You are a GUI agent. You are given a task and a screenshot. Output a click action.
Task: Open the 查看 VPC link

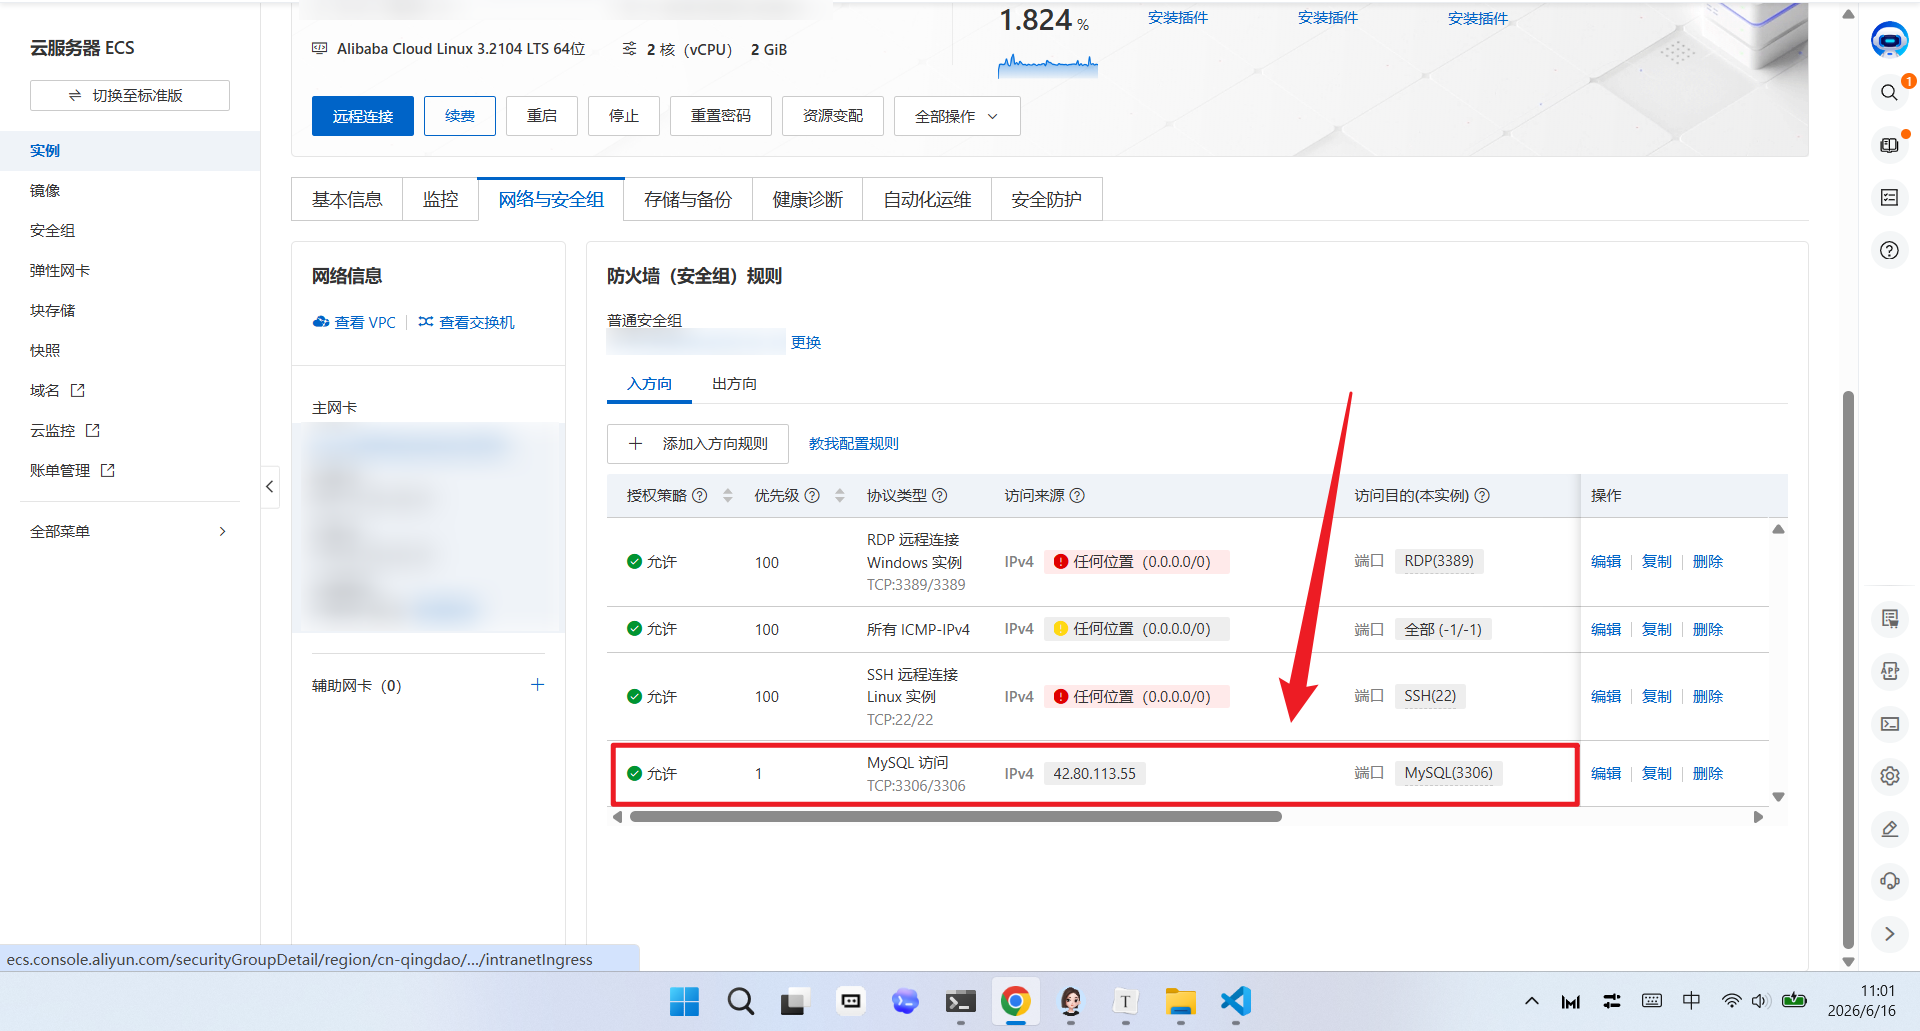tap(355, 323)
